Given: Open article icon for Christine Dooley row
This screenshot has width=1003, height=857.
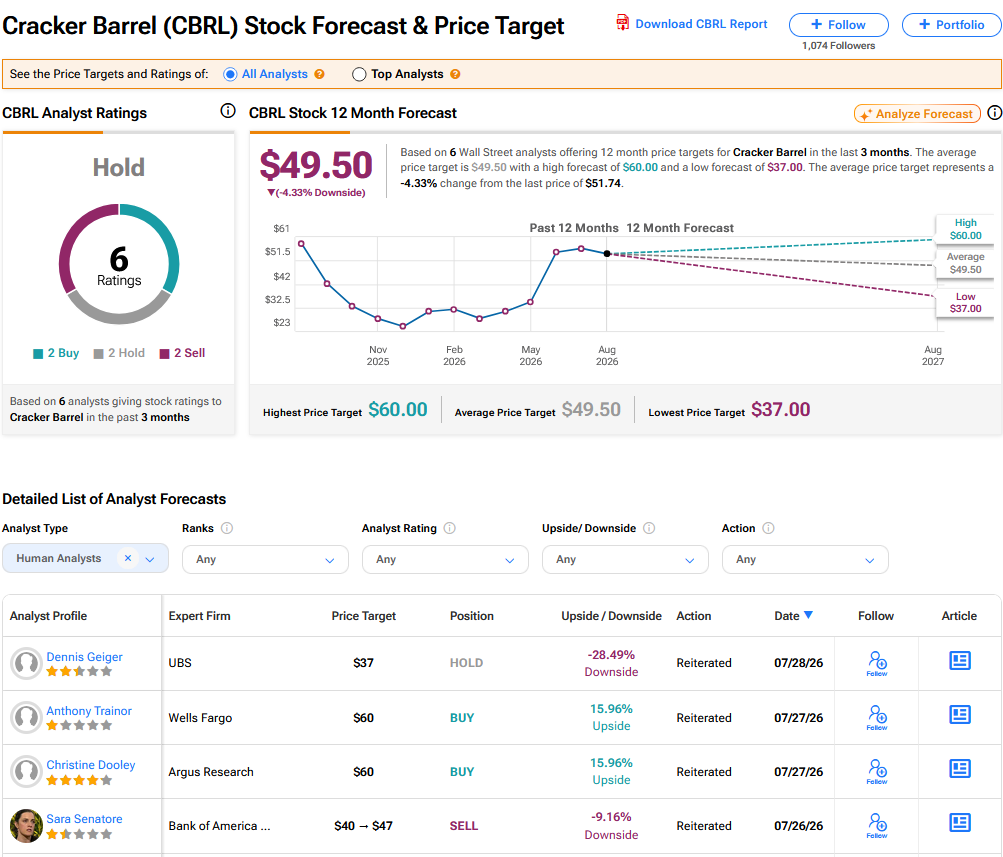Looking at the screenshot, I should 960,768.
